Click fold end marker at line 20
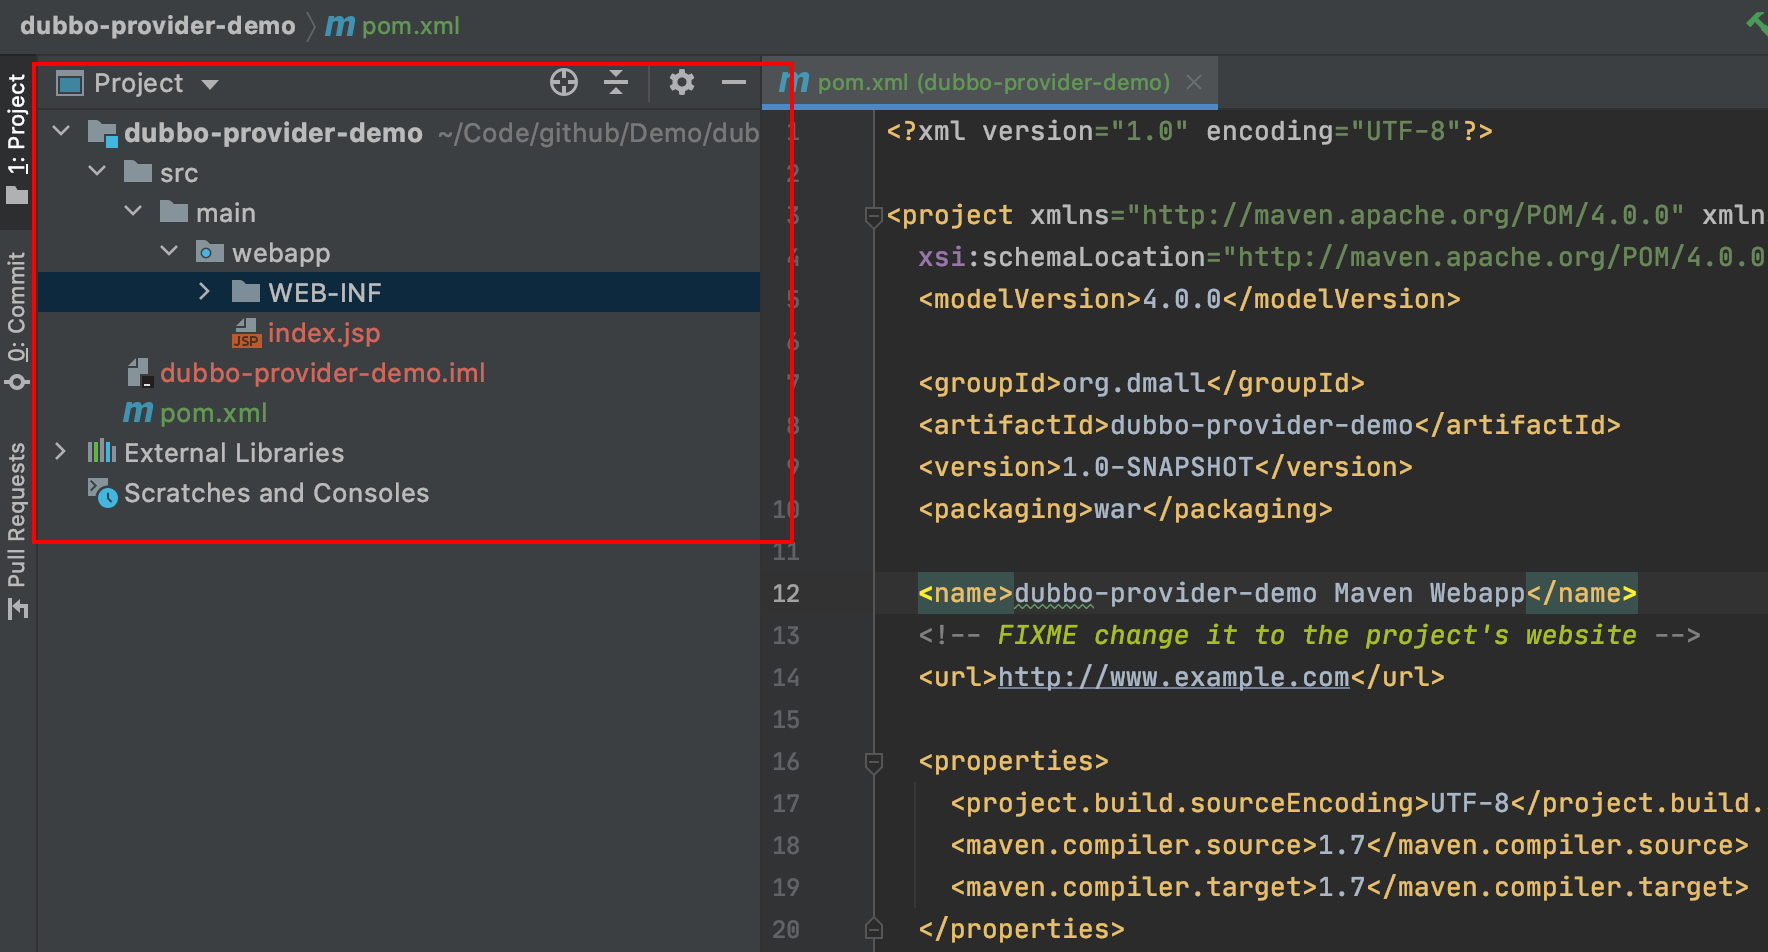This screenshot has height=952, width=1768. tap(874, 928)
